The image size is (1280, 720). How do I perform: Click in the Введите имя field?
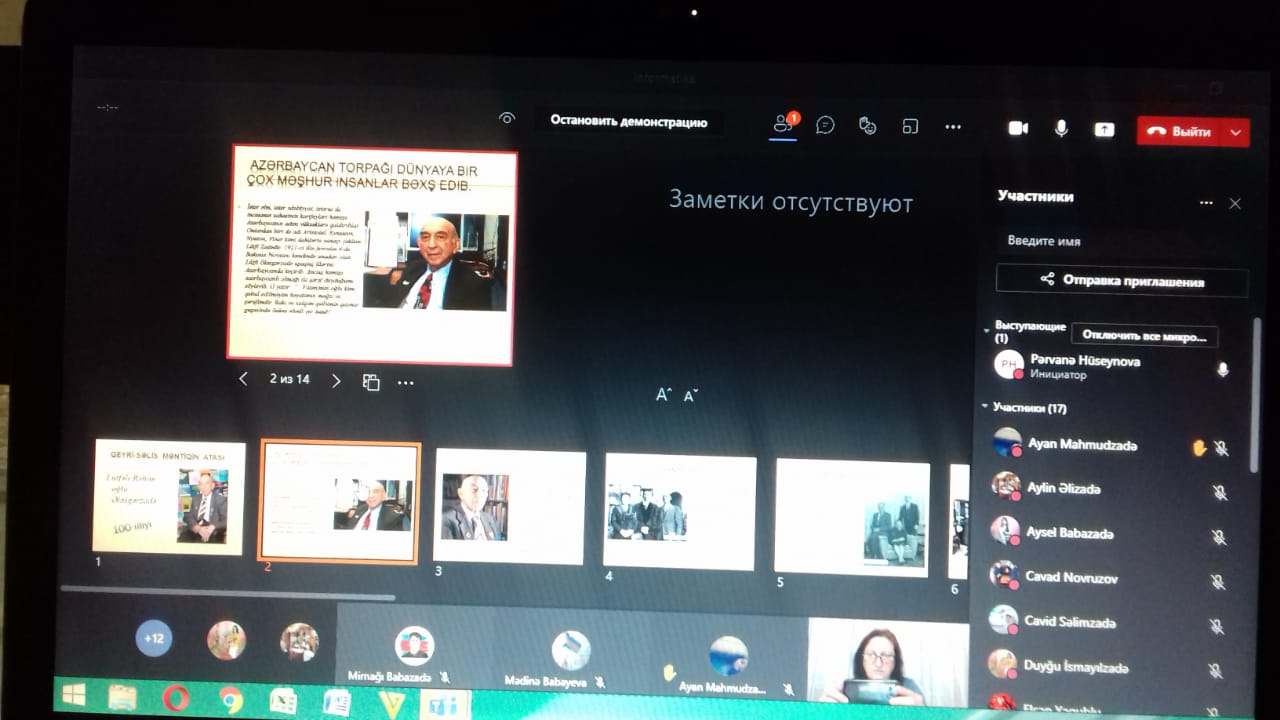tap(1120, 241)
